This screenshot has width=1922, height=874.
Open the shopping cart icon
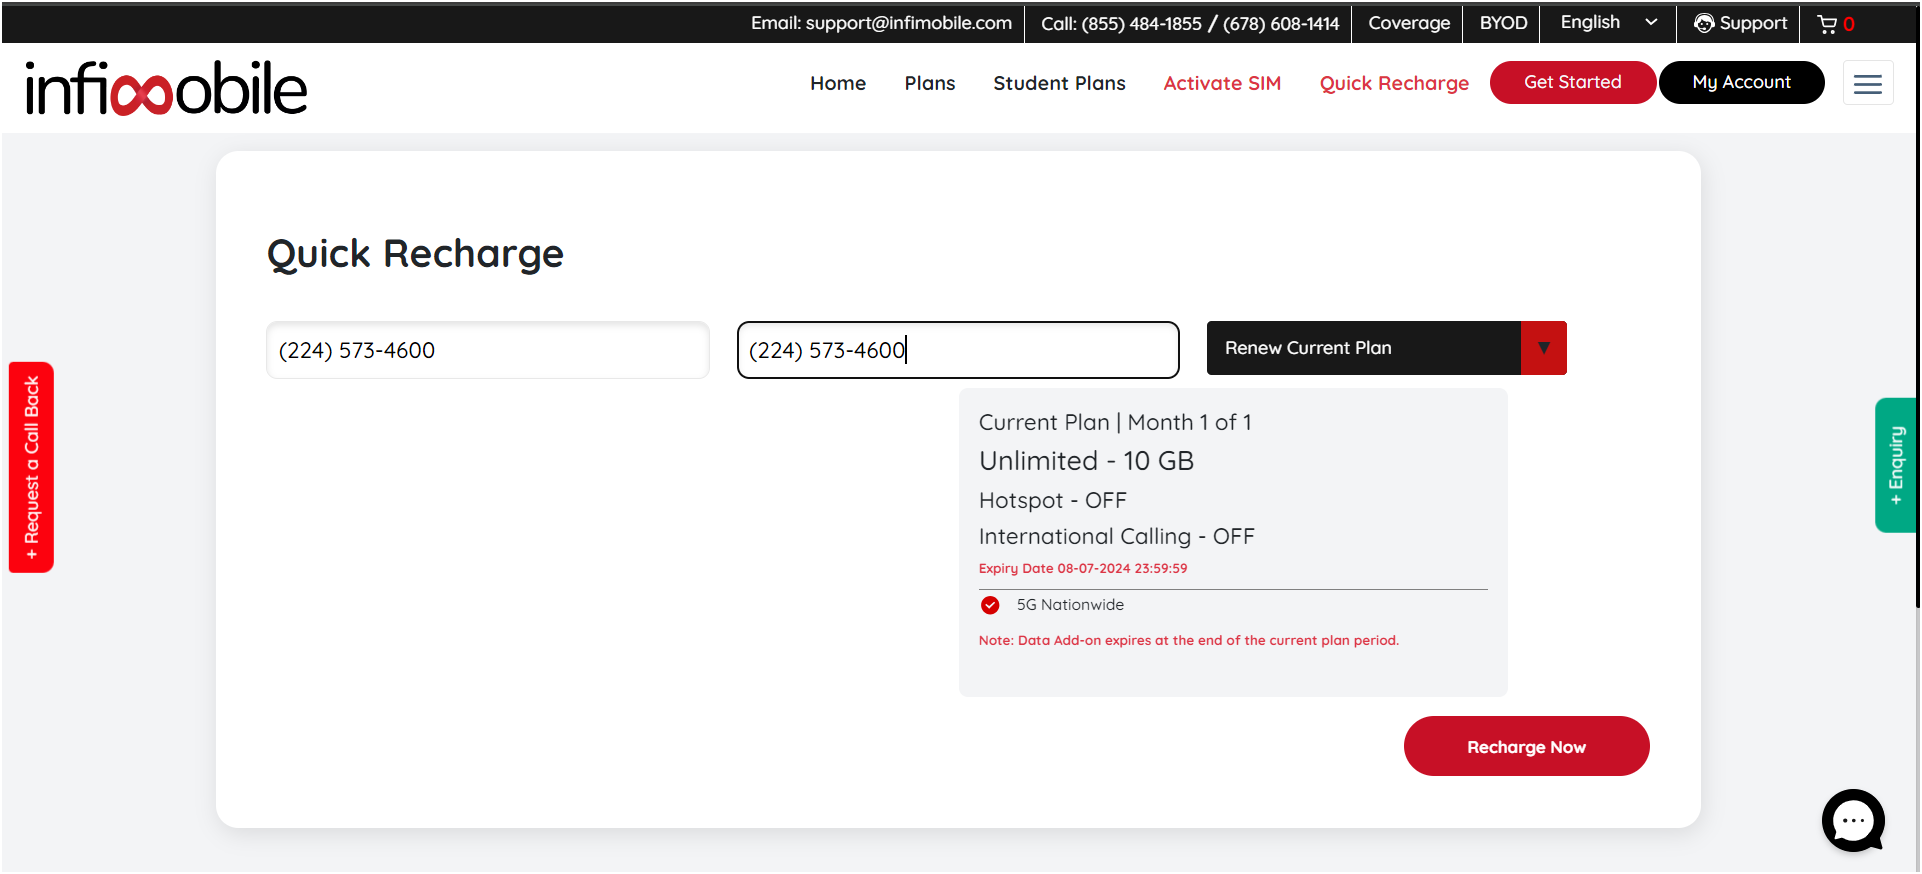pos(1827,24)
